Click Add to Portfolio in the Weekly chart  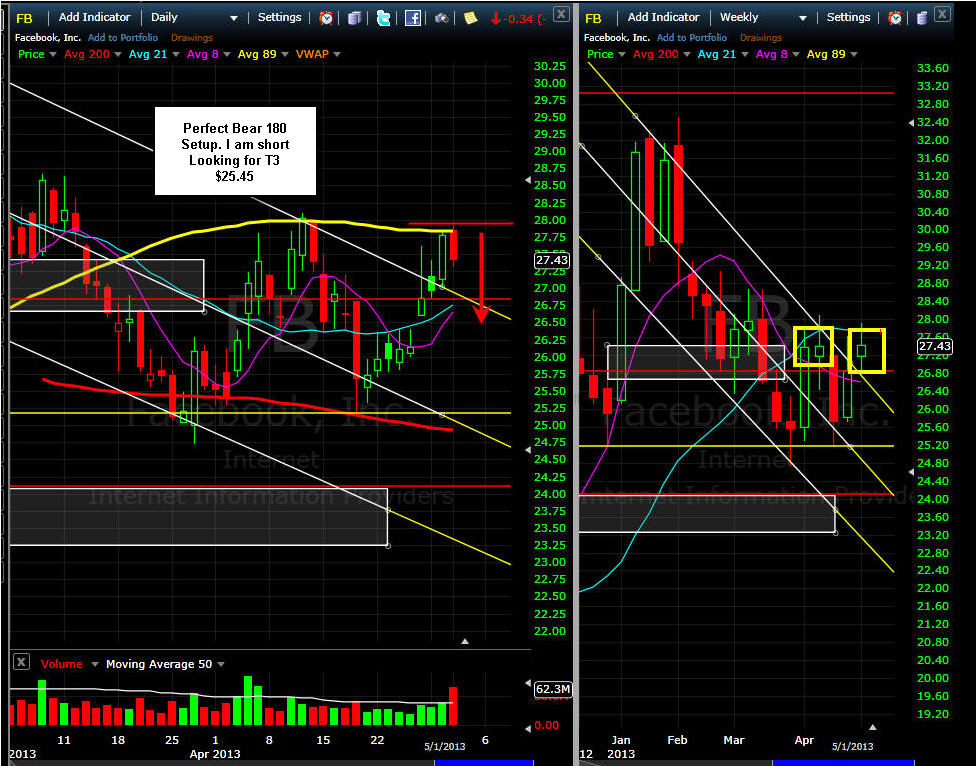point(692,37)
